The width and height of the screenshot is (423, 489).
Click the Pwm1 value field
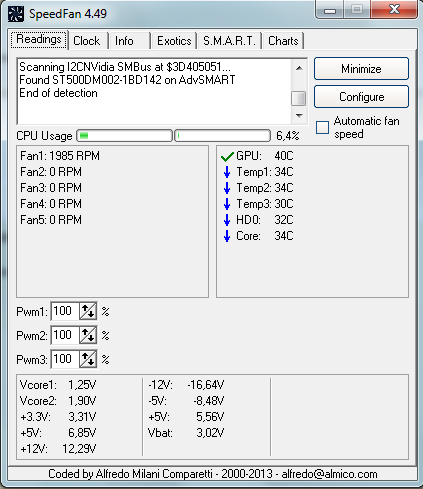pyautogui.click(x=65, y=311)
